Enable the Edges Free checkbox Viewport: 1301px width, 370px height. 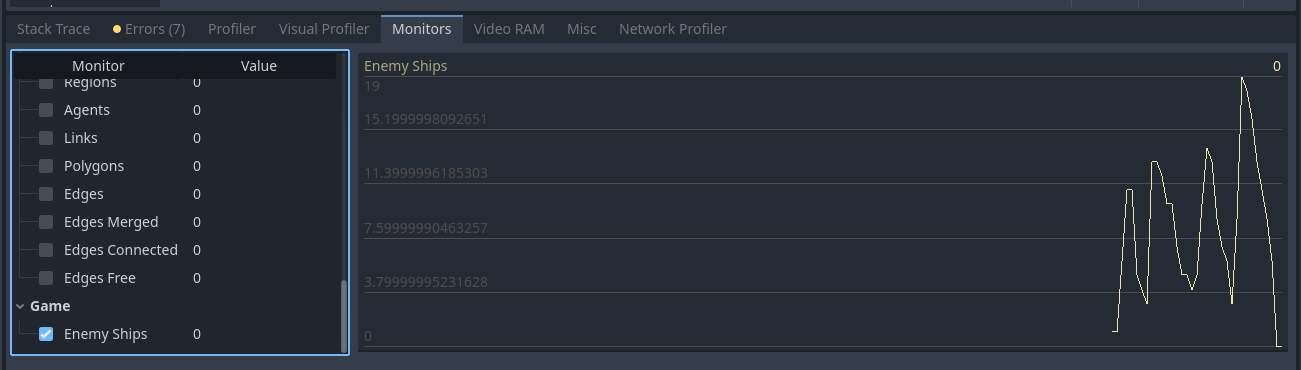pyautogui.click(x=46, y=278)
